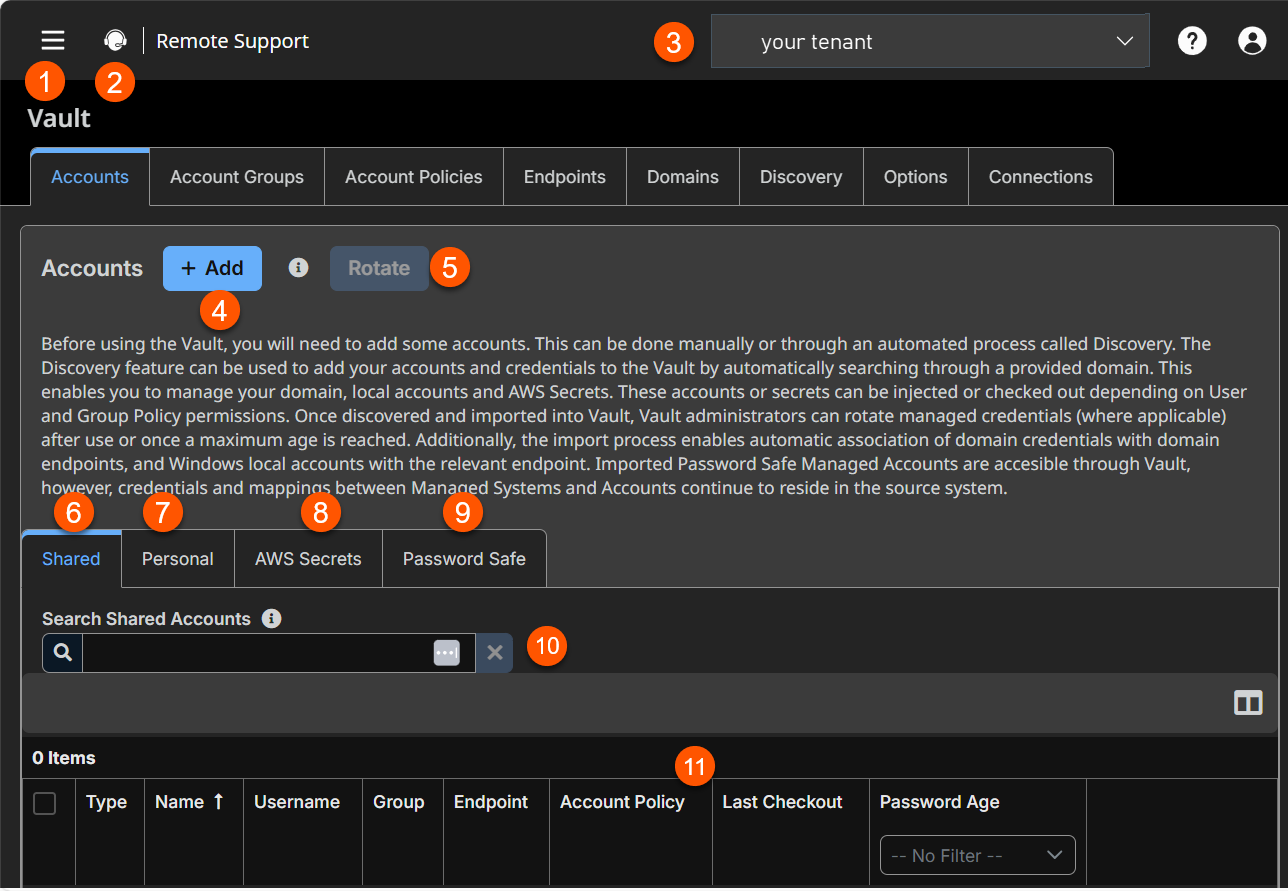Click the info icon beside Search Shared Accounts

click(x=271, y=618)
